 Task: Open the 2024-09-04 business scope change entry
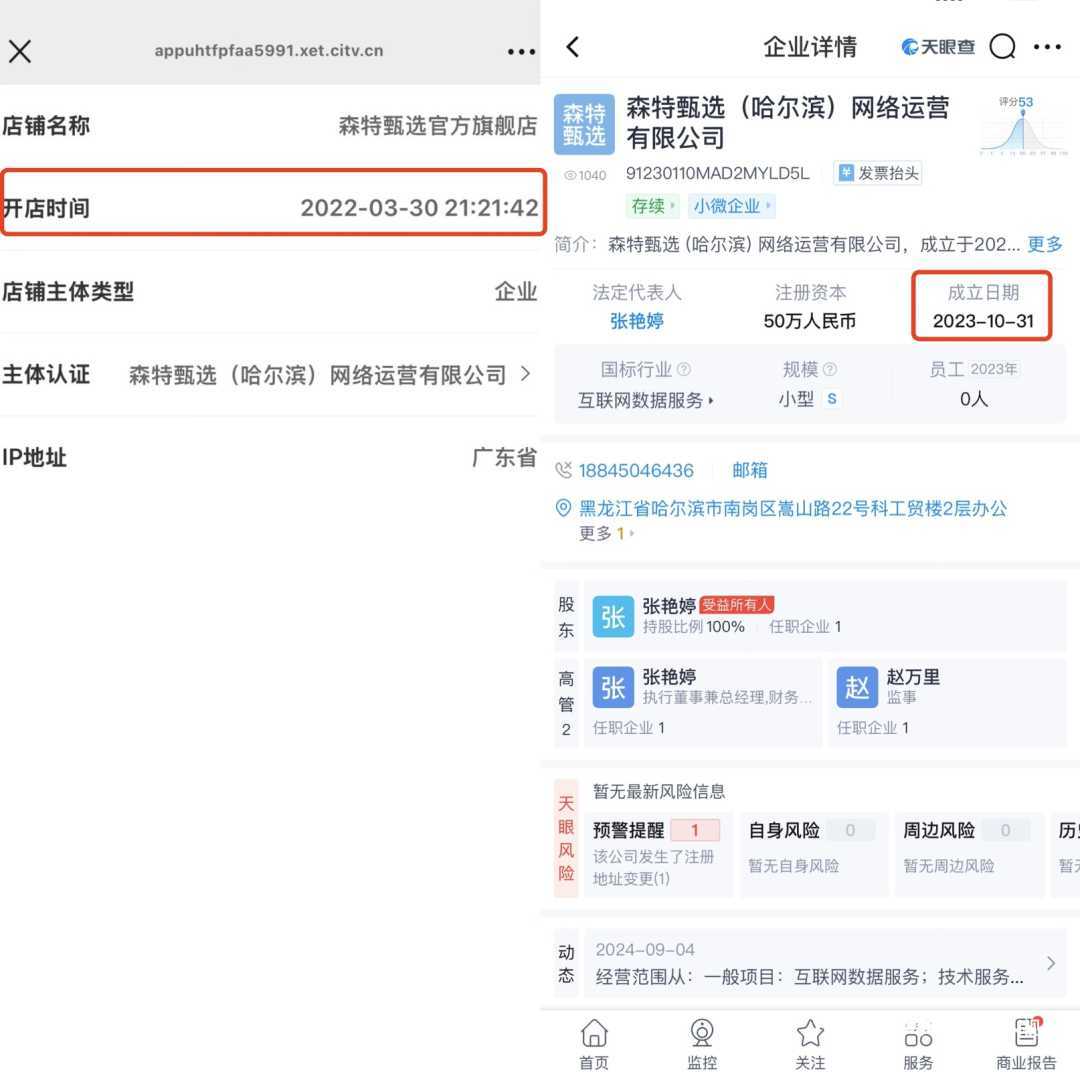tap(825, 963)
